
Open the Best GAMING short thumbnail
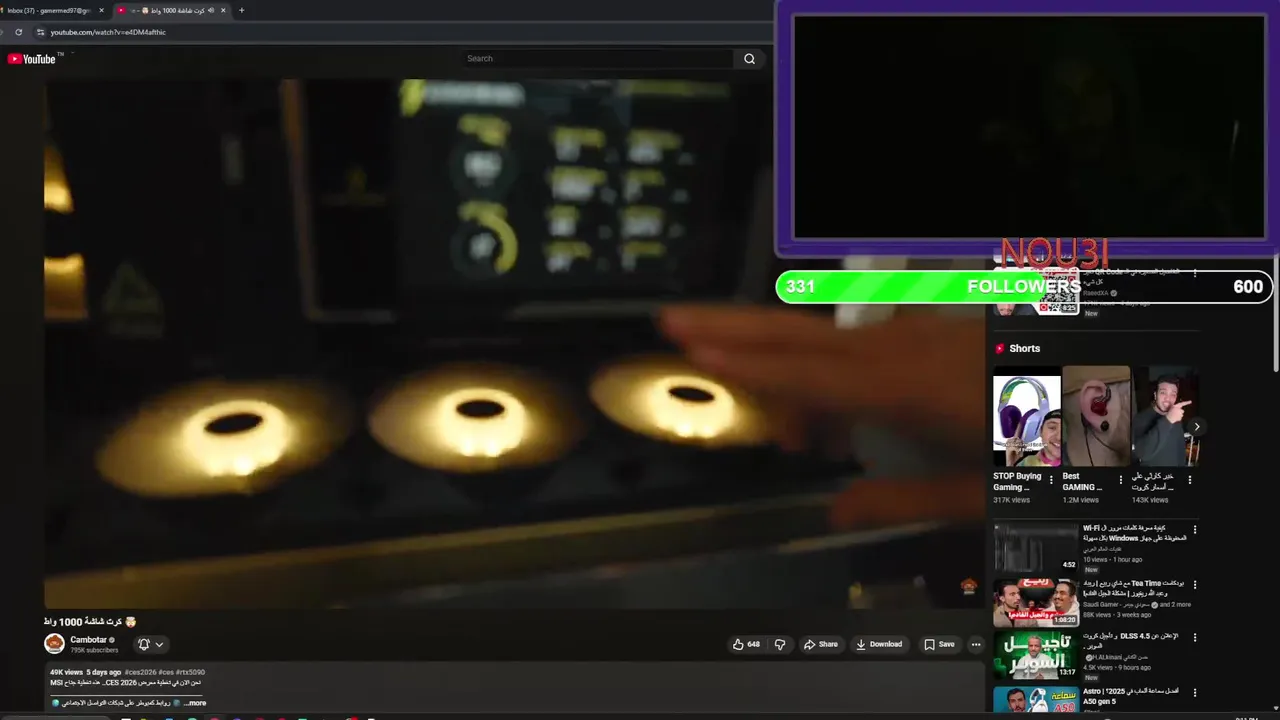1096,416
